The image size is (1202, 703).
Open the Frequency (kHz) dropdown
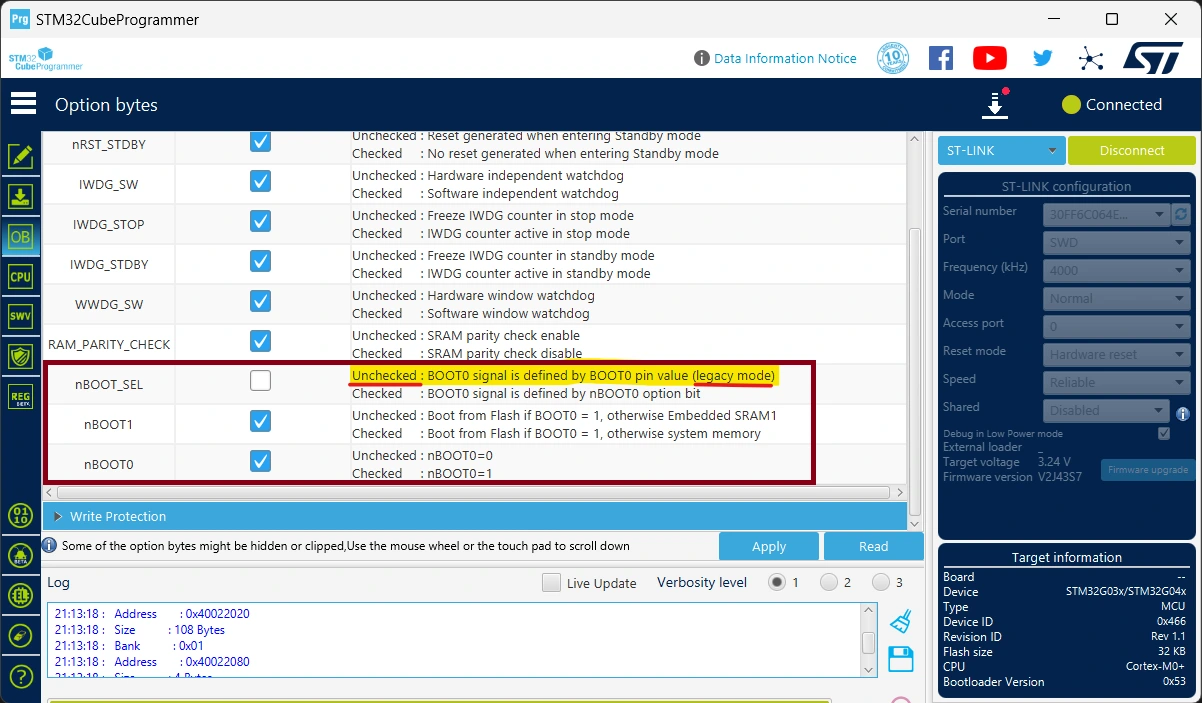click(1116, 270)
